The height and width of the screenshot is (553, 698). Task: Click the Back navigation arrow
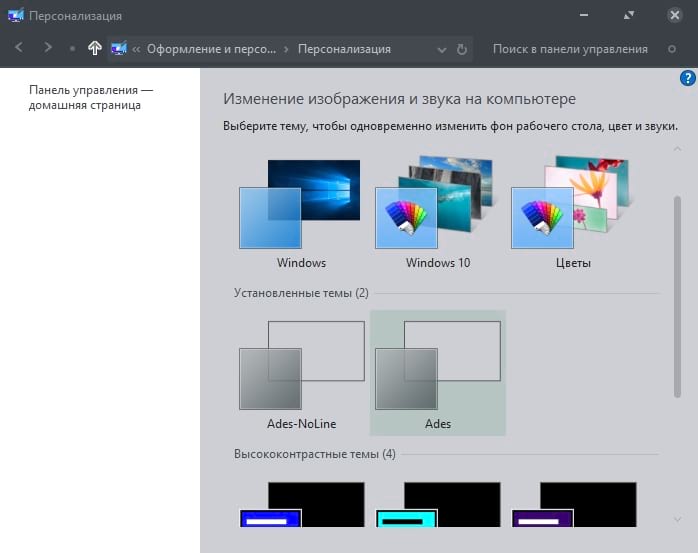click(19, 47)
